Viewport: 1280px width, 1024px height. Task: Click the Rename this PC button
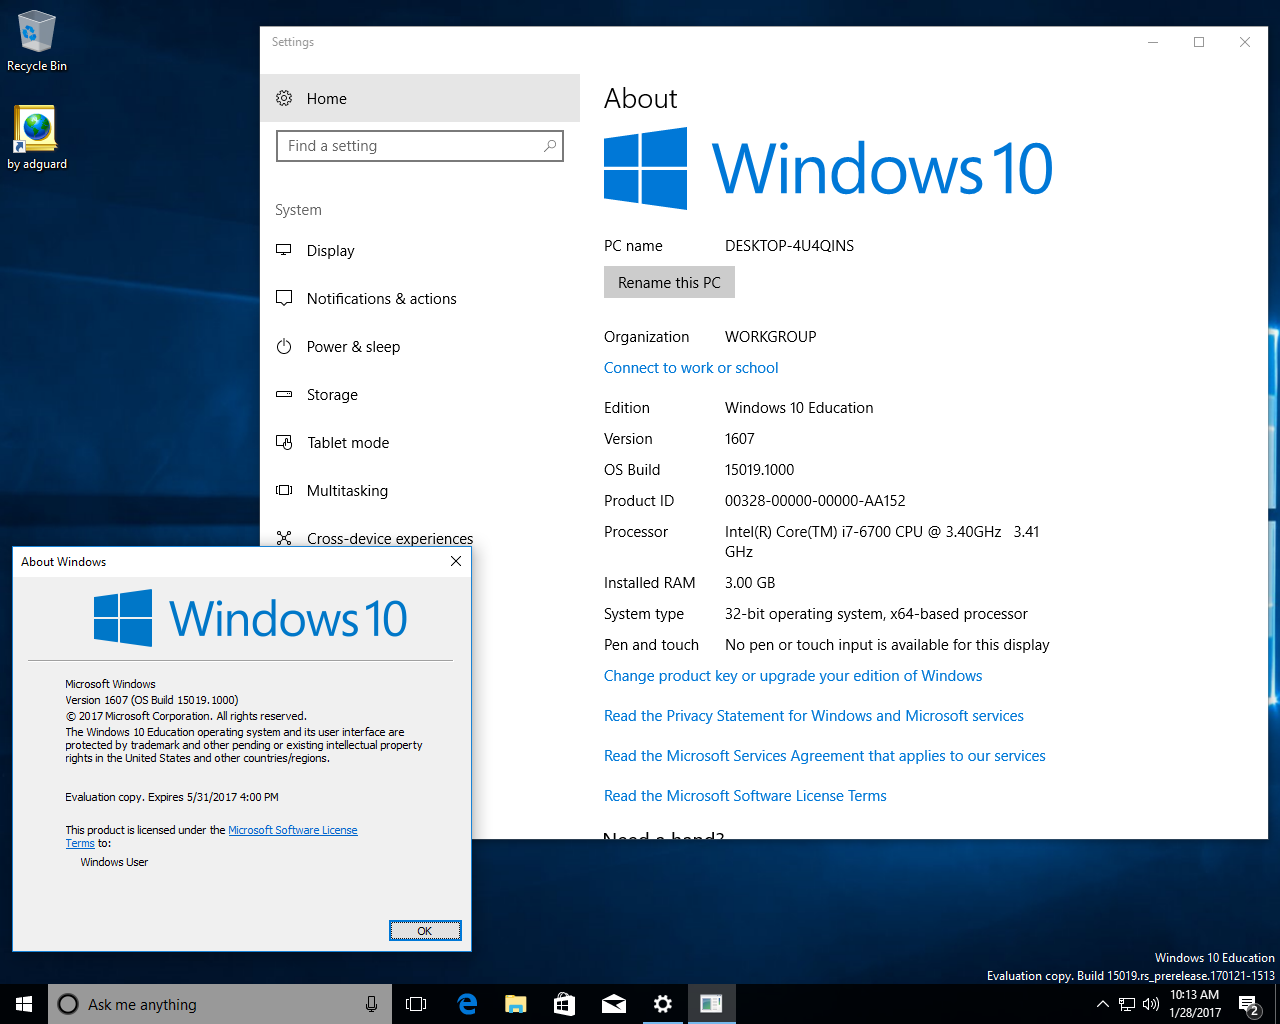tap(669, 282)
